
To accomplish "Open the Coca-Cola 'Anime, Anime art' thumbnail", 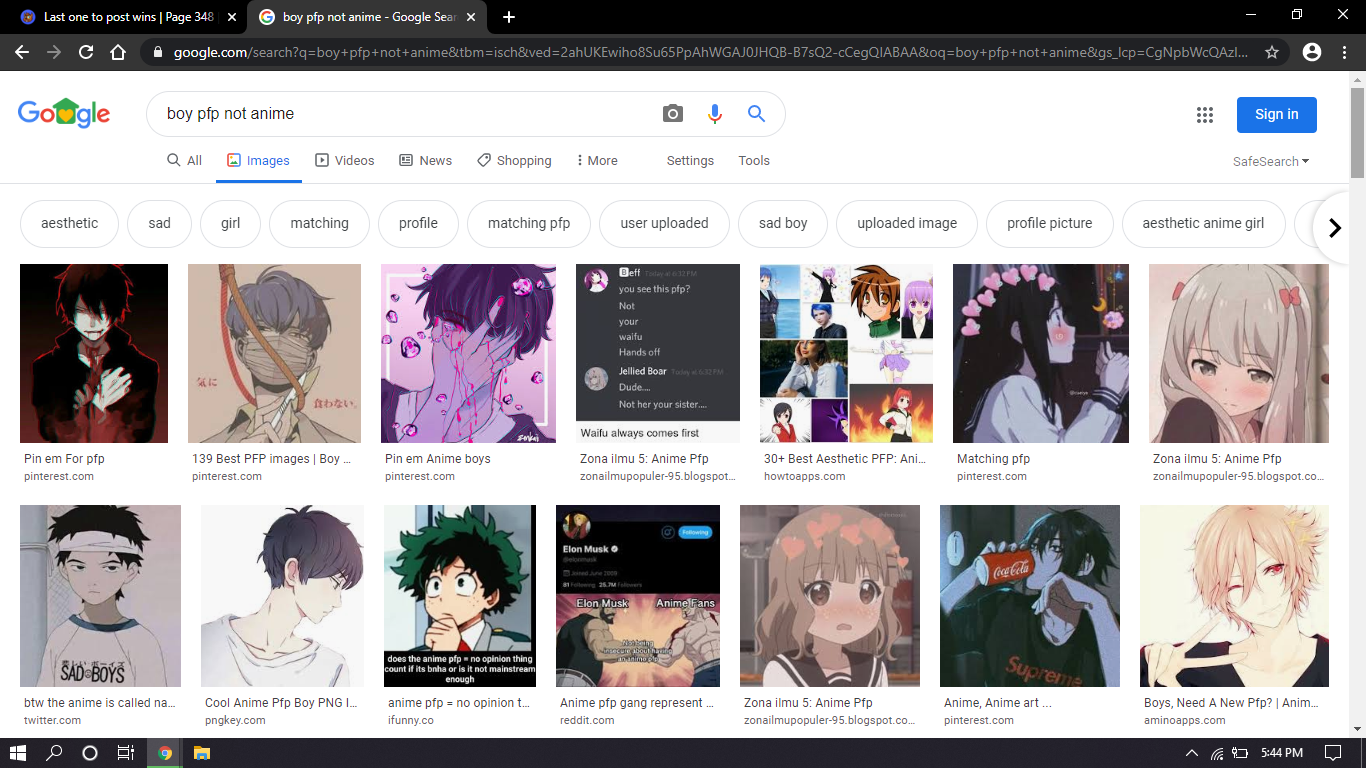I will coord(1030,596).
